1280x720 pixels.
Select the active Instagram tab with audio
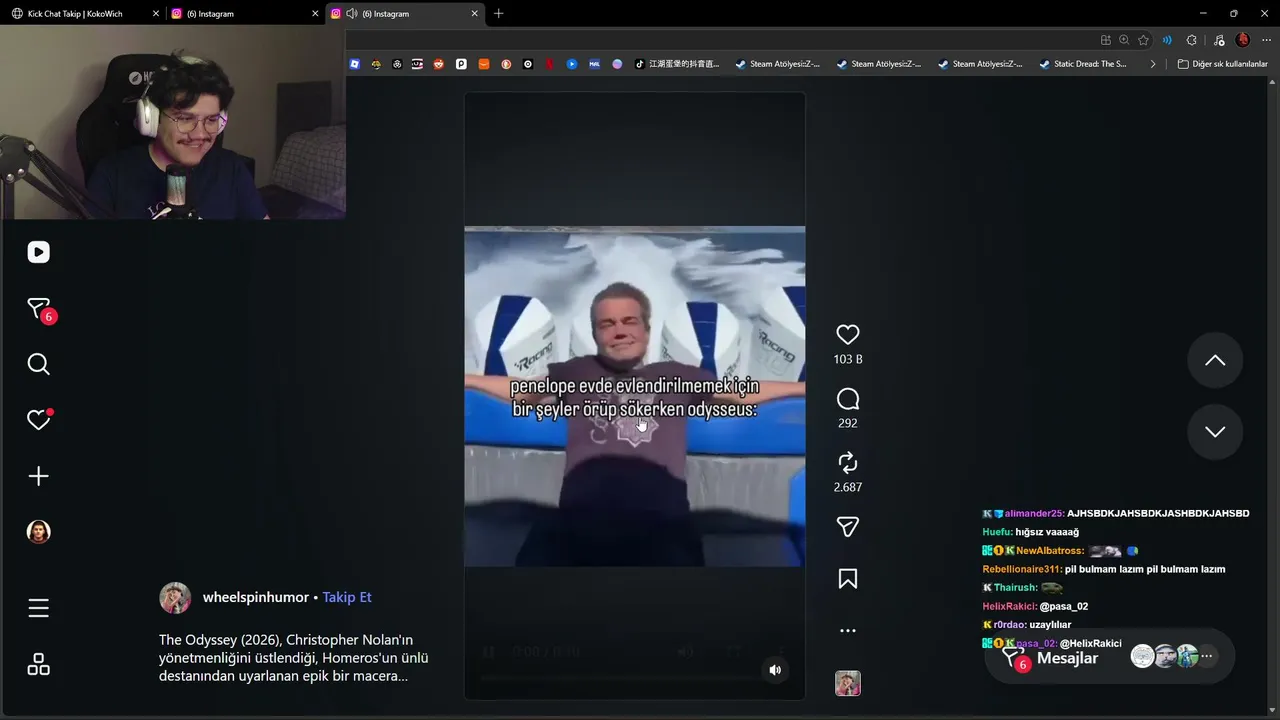[x=406, y=14]
